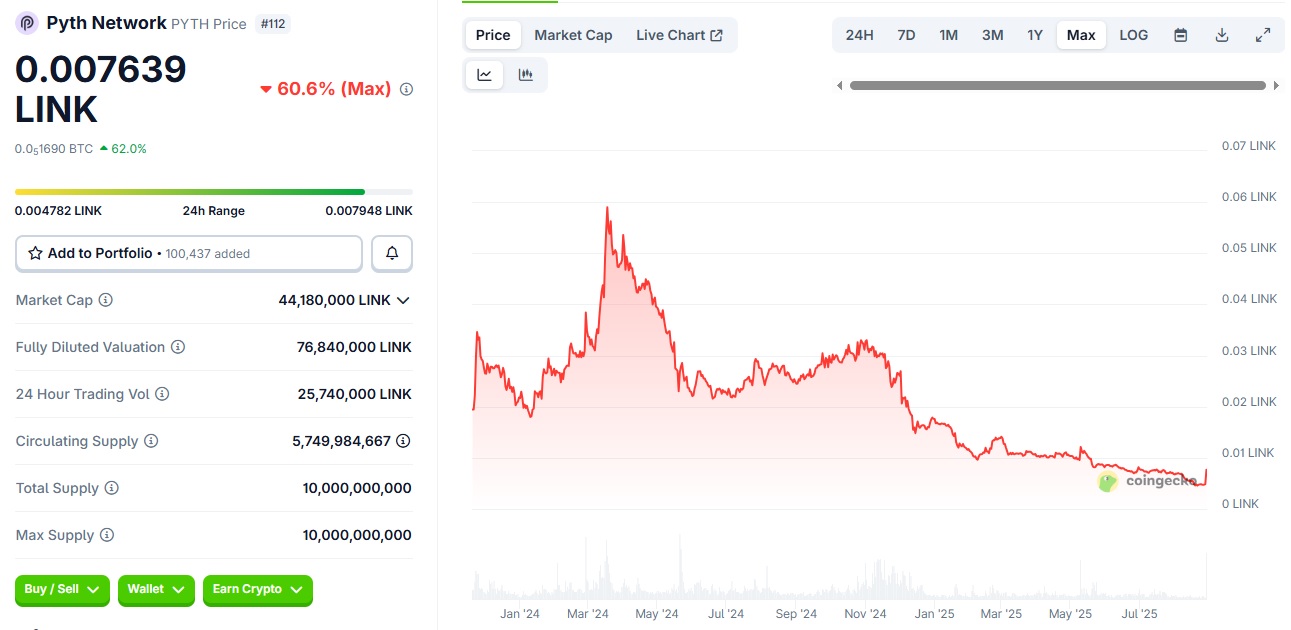The image size is (1291, 630).
Task: Open Live Chart external link tab
Action: pos(680,35)
